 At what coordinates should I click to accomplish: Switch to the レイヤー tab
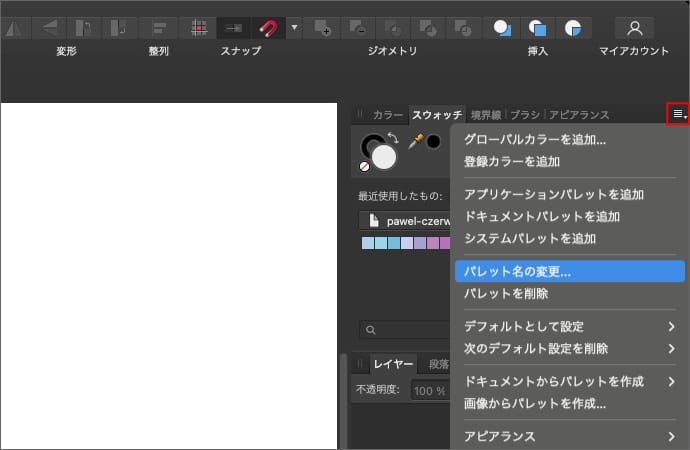pos(393,364)
